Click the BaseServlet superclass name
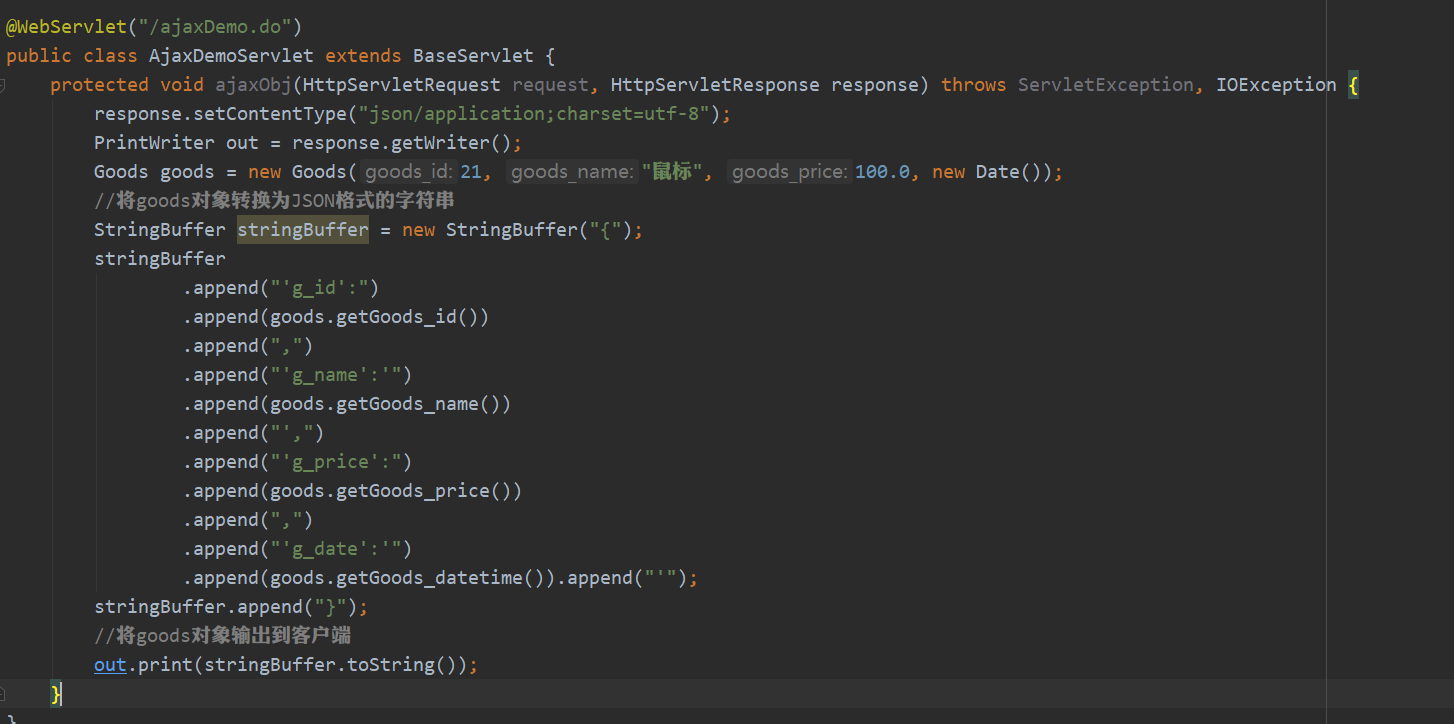 pos(473,56)
